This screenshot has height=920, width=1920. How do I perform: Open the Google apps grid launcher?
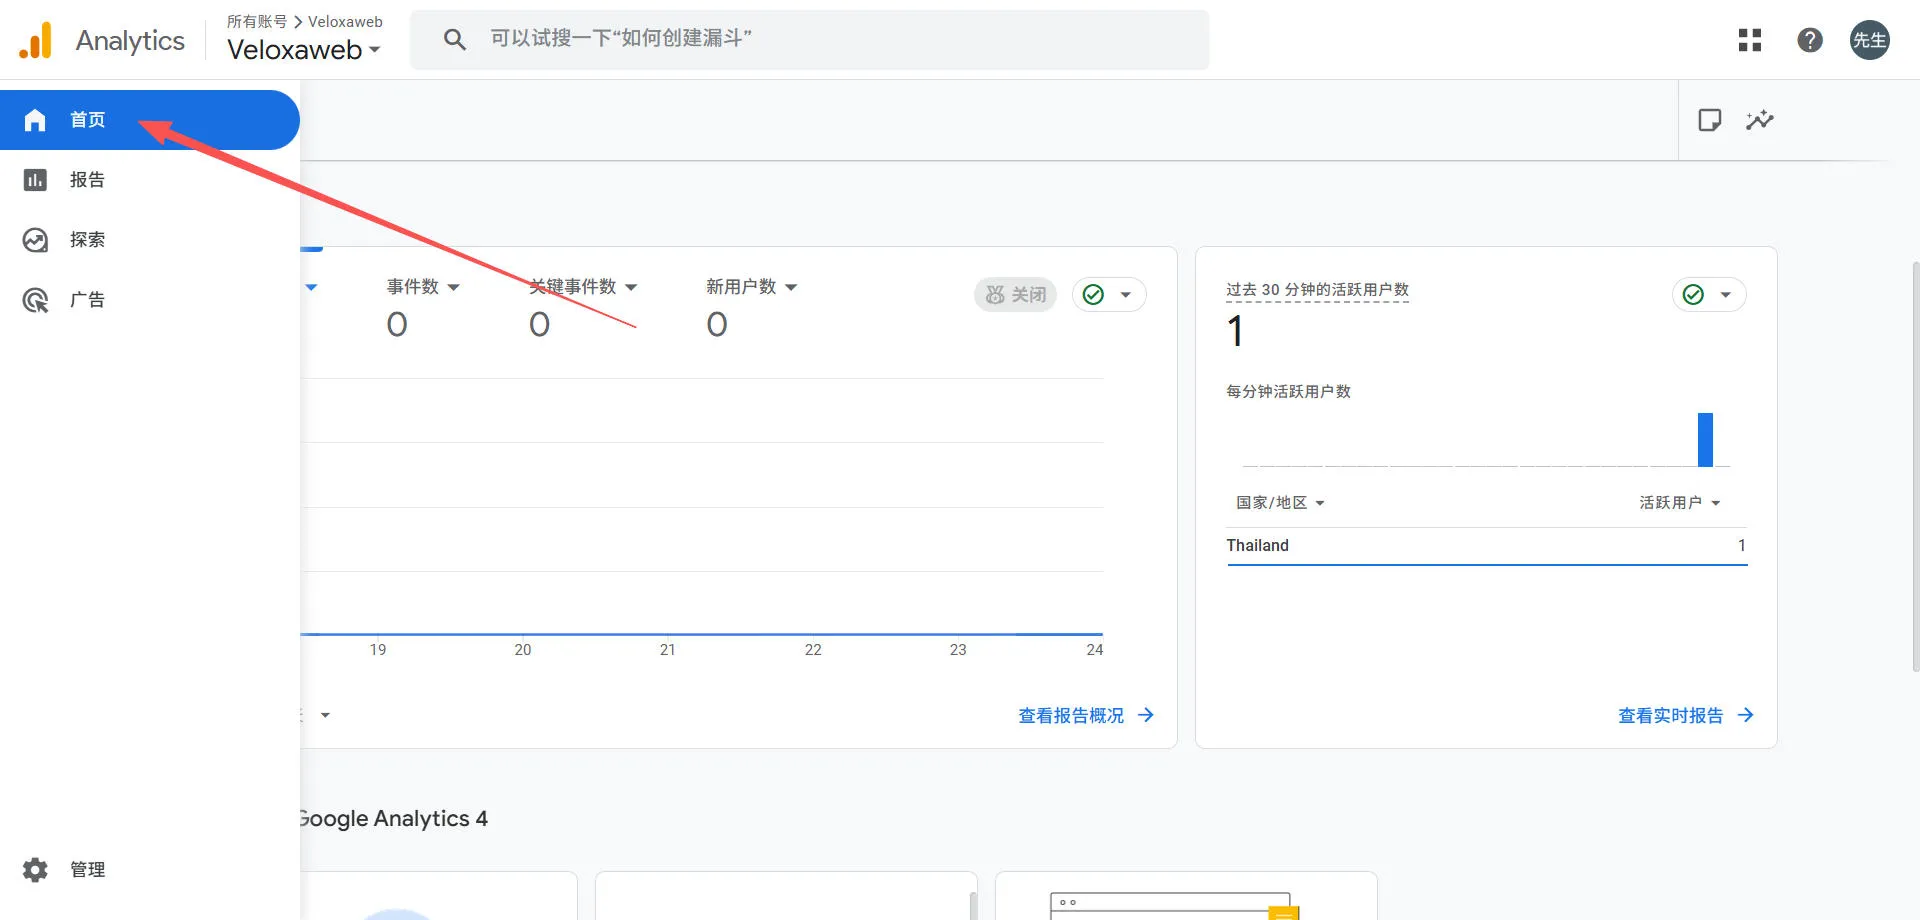tap(1749, 40)
